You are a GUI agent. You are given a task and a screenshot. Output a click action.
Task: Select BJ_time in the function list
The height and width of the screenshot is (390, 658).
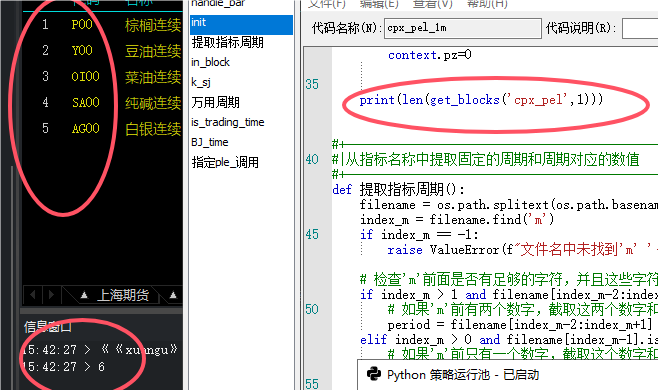point(209,142)
